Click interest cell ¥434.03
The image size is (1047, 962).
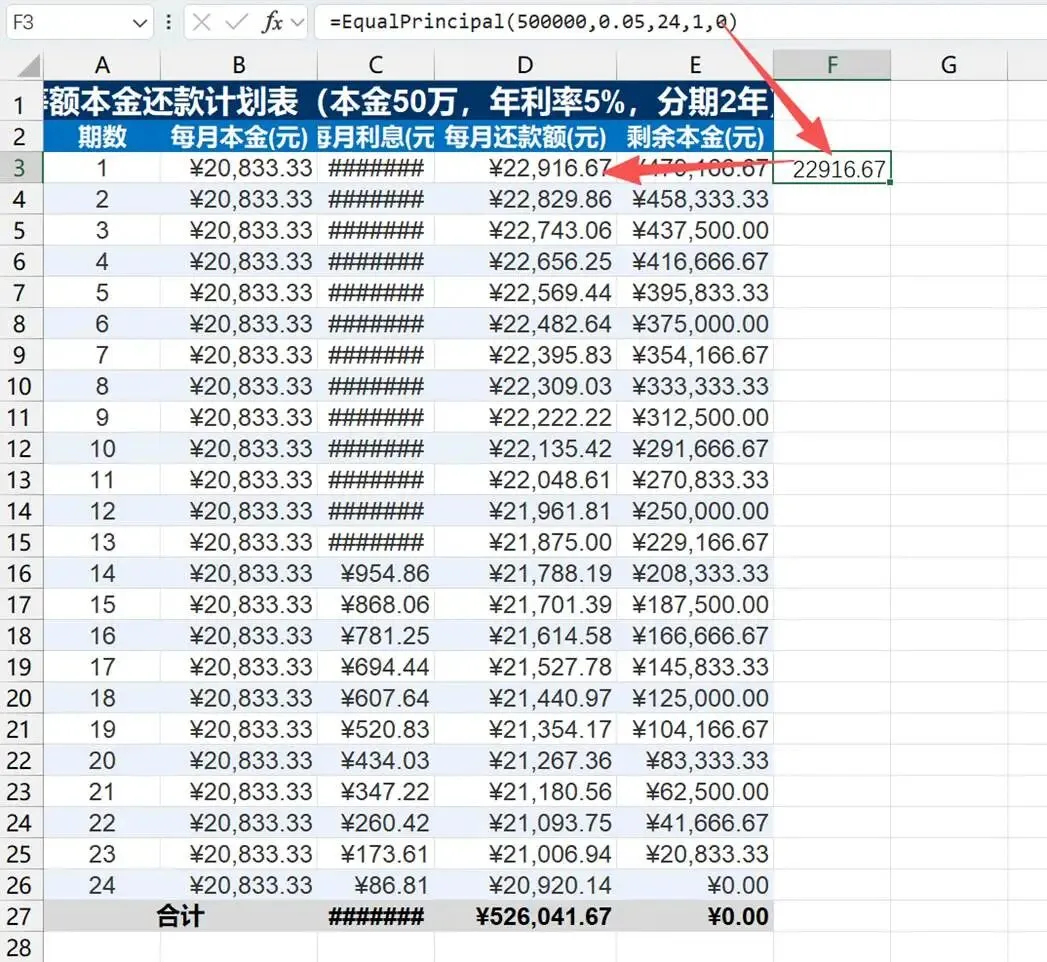tap(375, 761)
